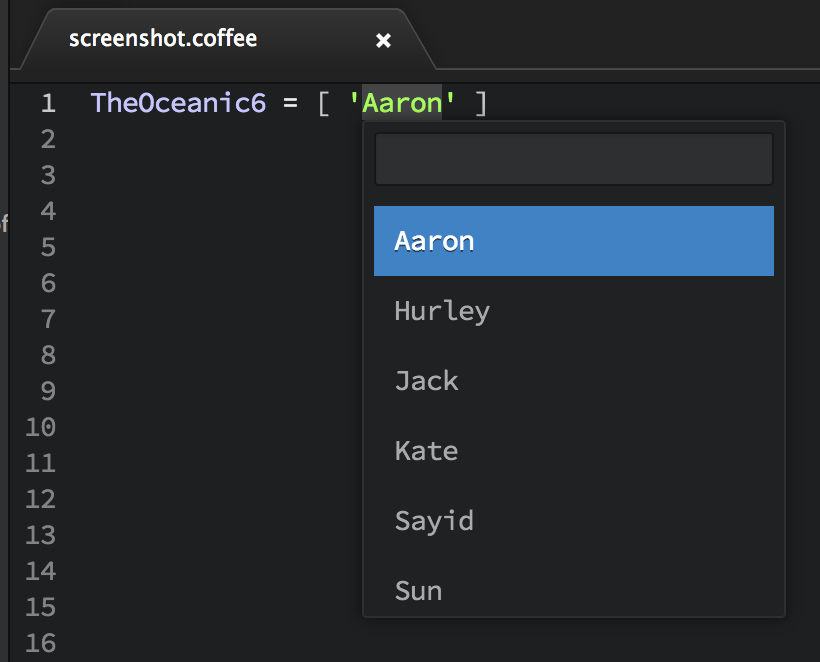
Task: Place cursor after the closing bracket
Action: [x=489, y=103]
